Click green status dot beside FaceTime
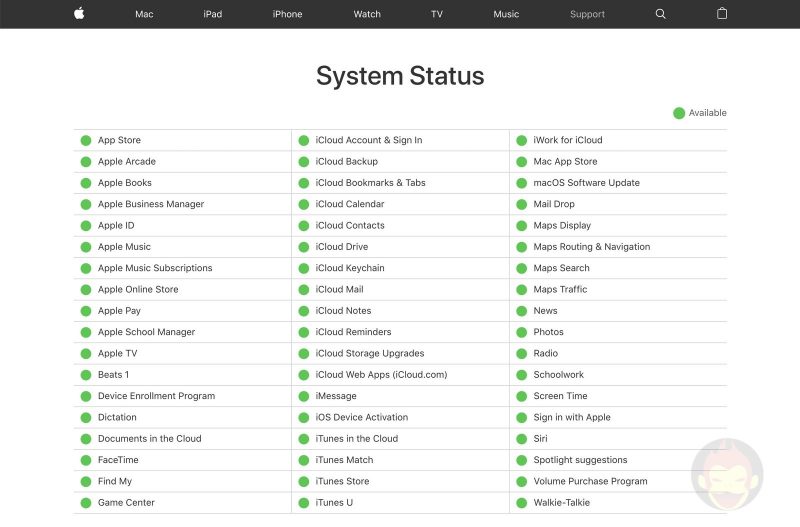The height and width of the screenshot is (527, 800). click(86, 460)
